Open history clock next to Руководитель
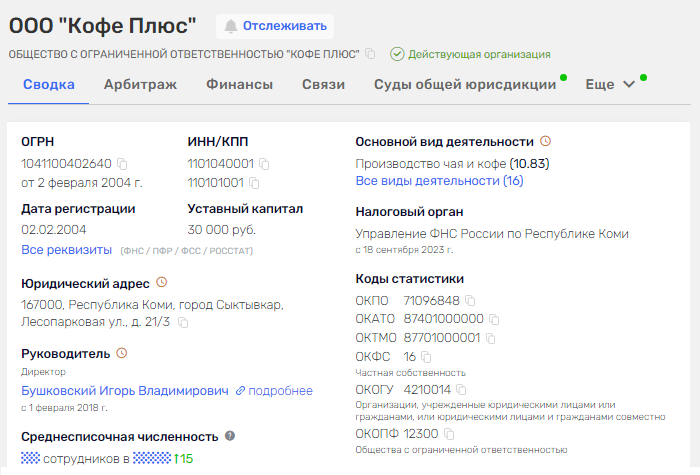The image size is (700, 475). (x=121, y=353)
